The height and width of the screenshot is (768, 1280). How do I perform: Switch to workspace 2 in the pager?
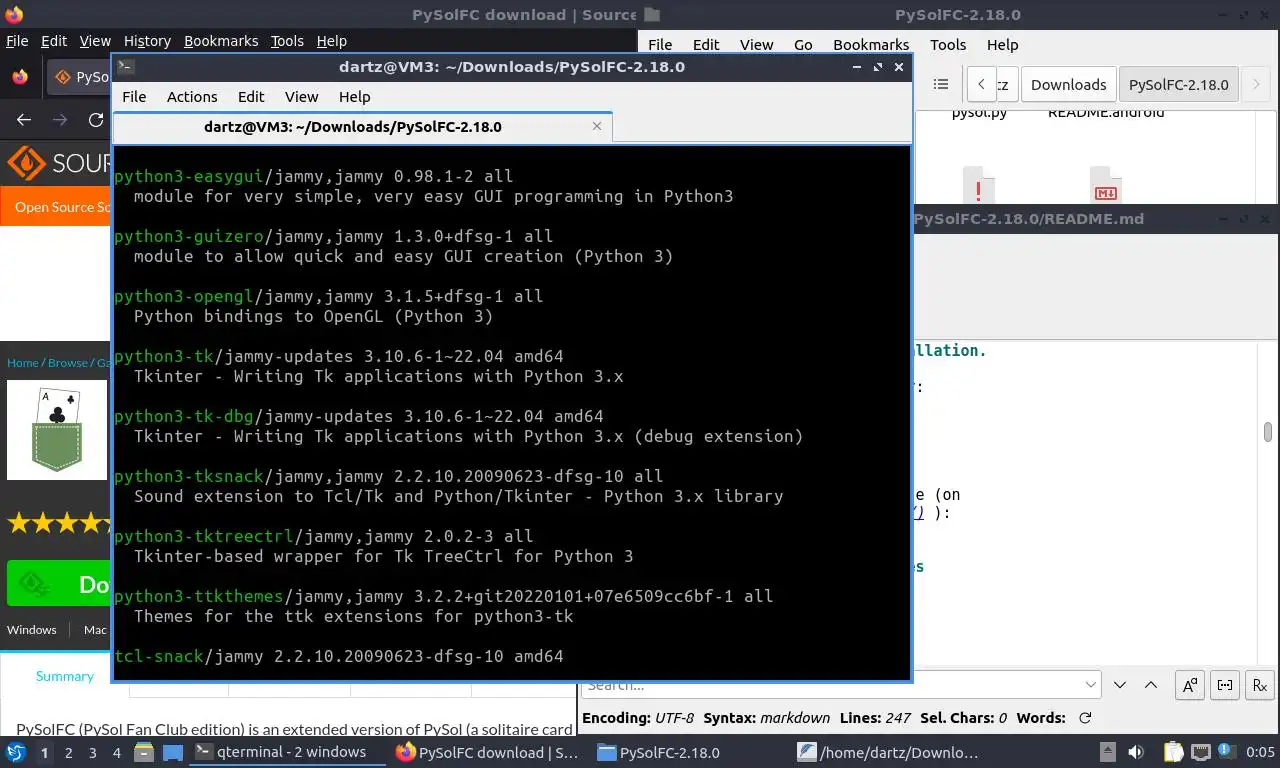click(x=68, y=752)
